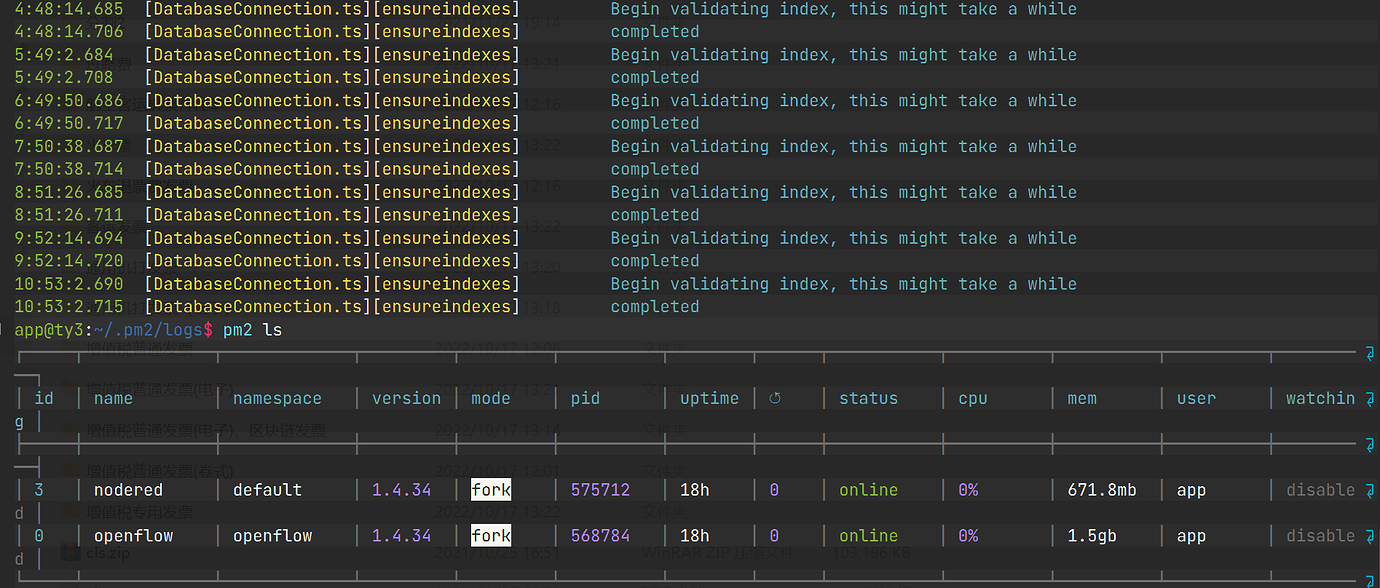Screen dimensions: 1380x588
Task: Toggle the highlighted fork mode badge for openflow
Action: click(491, 535)
